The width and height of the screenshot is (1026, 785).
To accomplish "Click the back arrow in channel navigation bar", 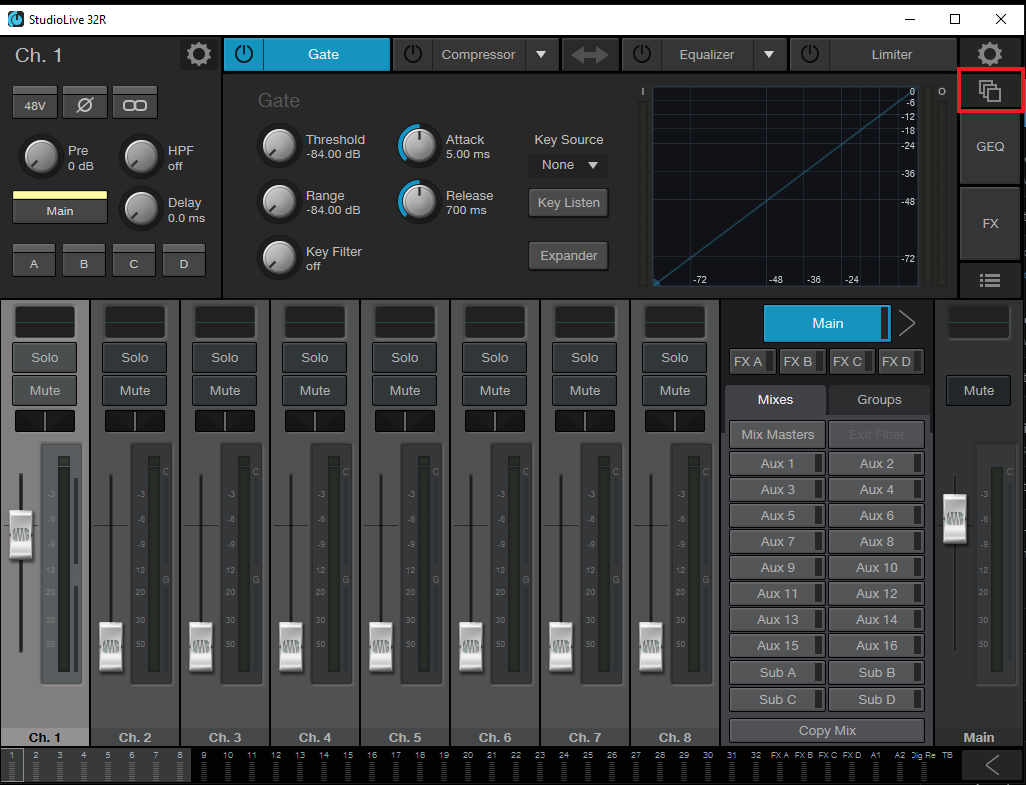I will click(993, 765).
